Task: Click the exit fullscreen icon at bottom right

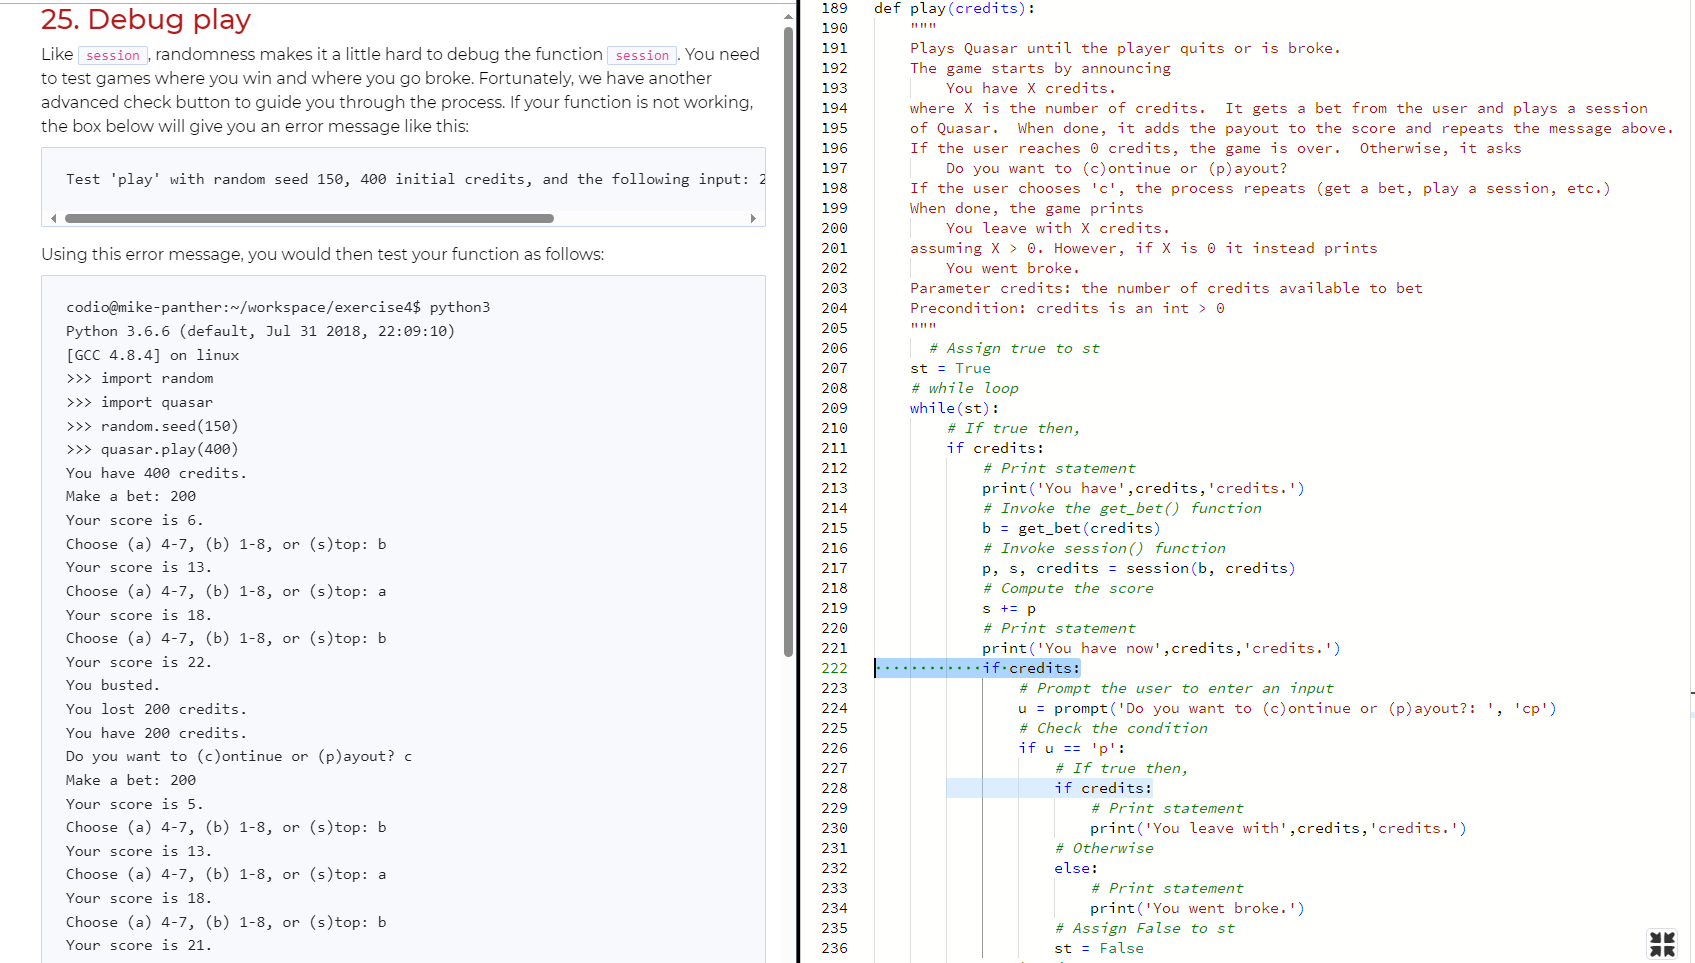Action: 1662,943
